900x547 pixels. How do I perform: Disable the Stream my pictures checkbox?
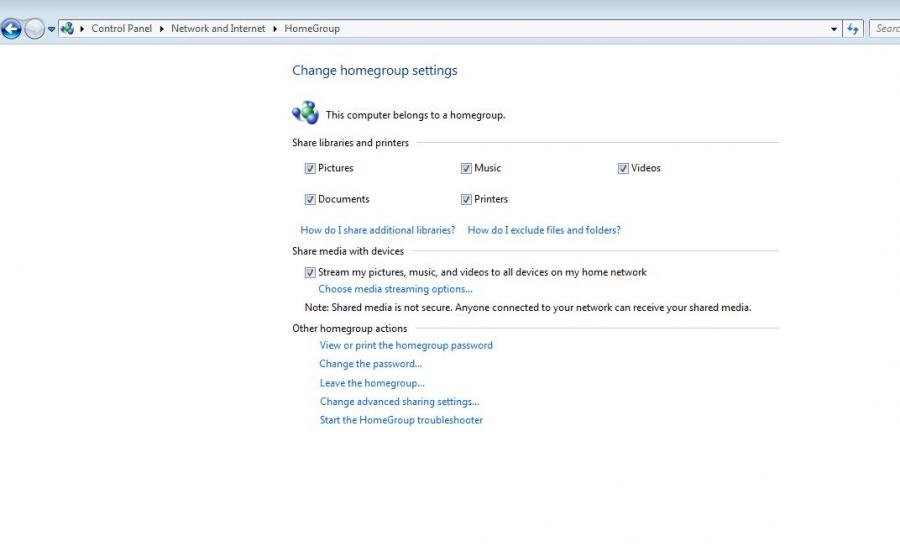(x=310, y=273)
